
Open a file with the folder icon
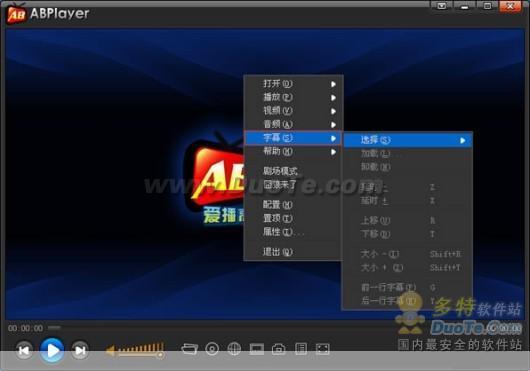(x=189, y=349)
